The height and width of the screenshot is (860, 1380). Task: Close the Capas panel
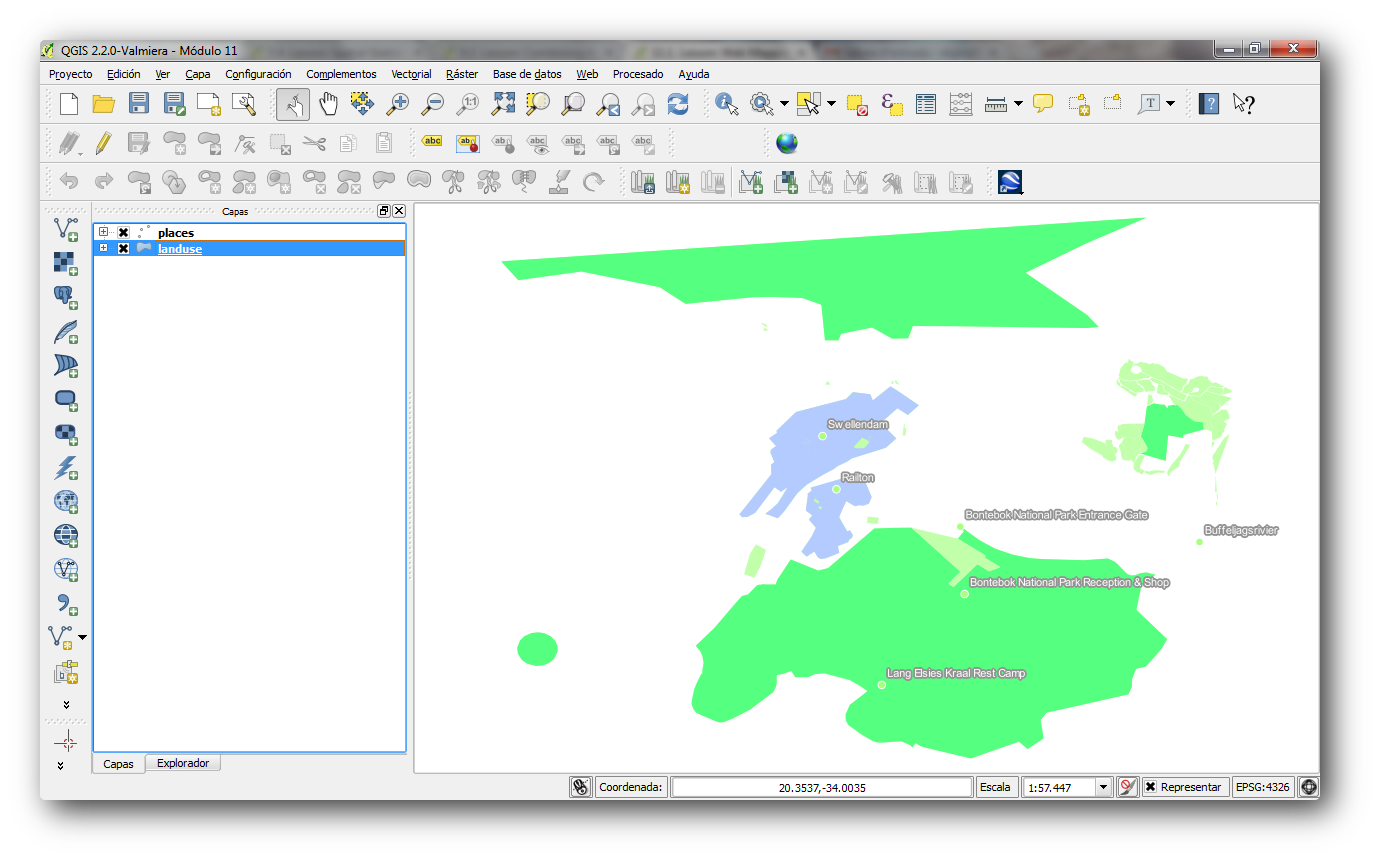399,211
